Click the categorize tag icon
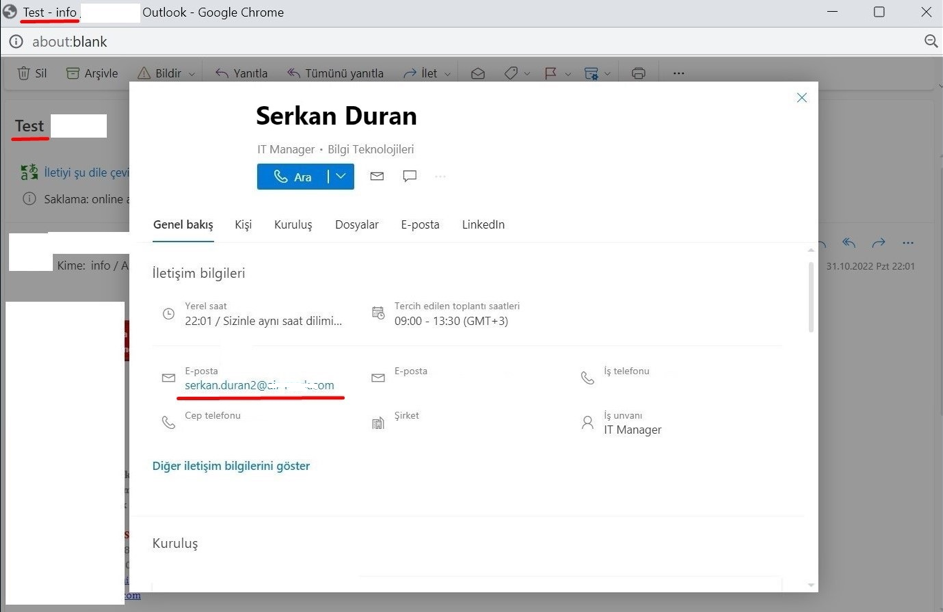This screenshot has height=612, width=943. (511, 73)
